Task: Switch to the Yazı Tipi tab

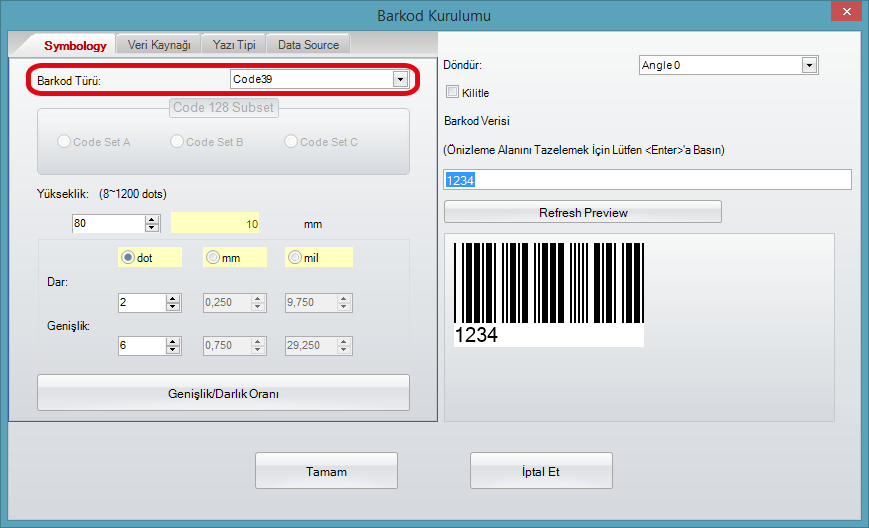Action: coord(234,44)
